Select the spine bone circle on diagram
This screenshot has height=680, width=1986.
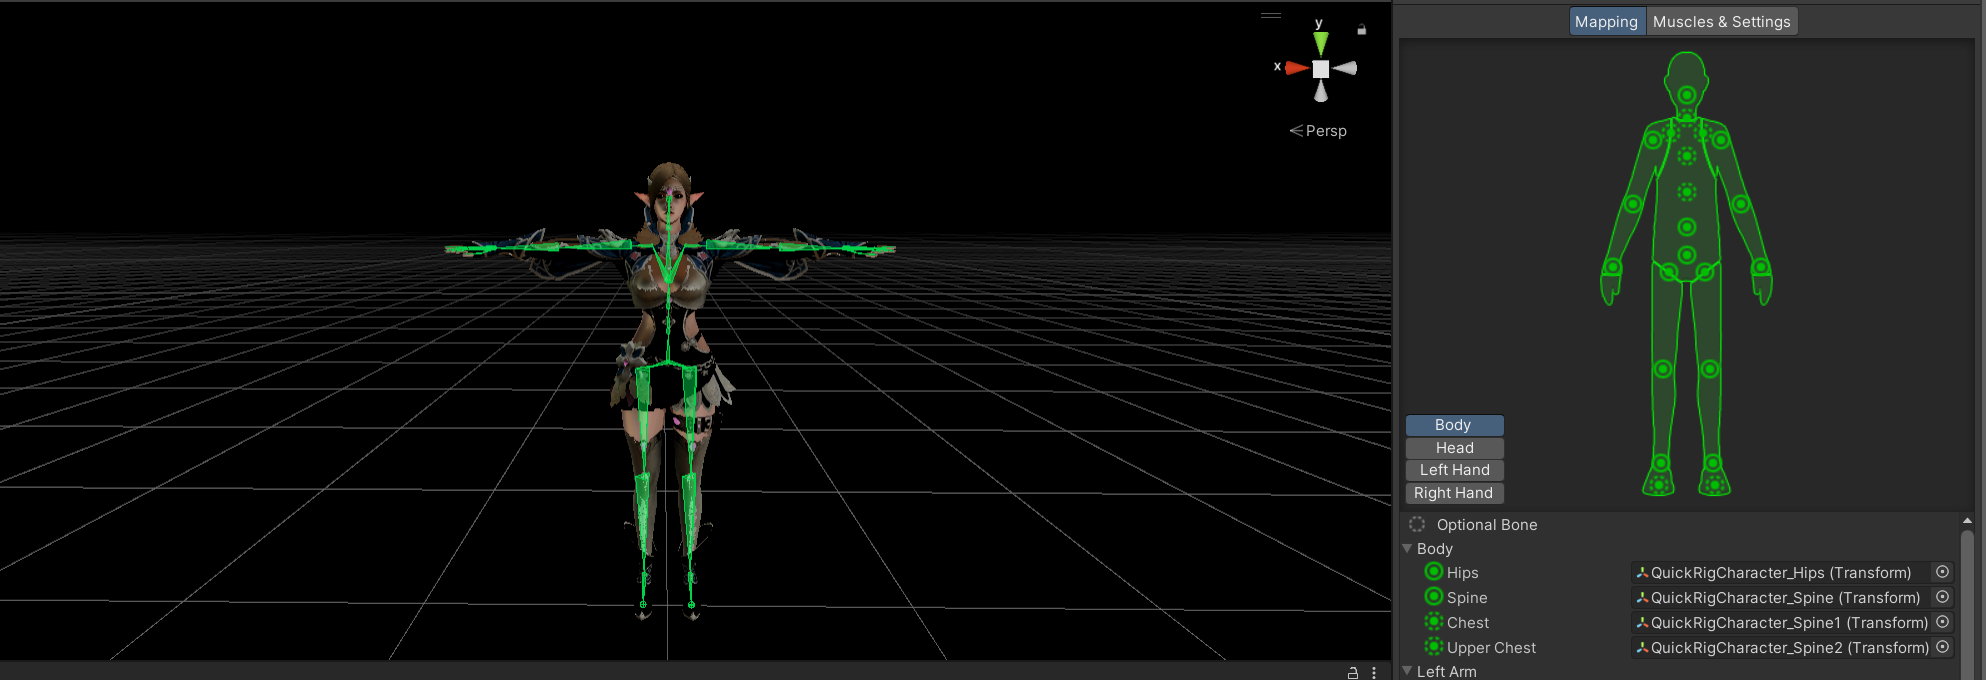(x=1687, y=227)
